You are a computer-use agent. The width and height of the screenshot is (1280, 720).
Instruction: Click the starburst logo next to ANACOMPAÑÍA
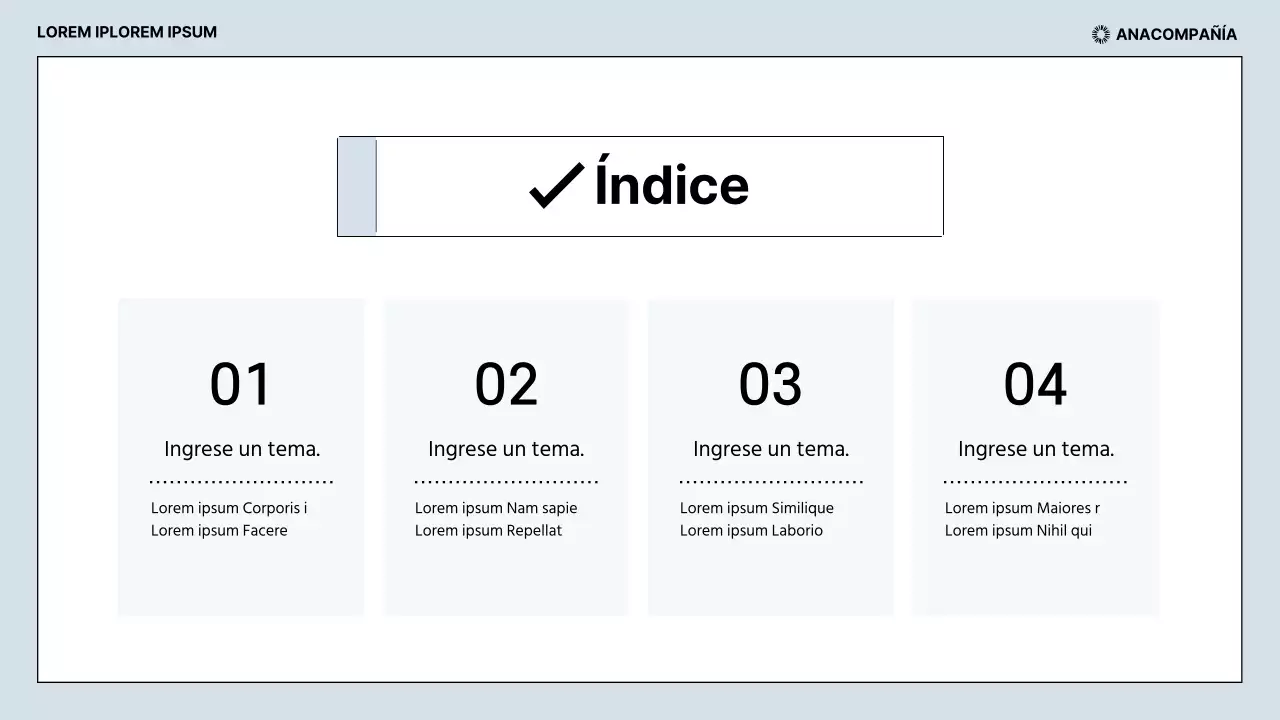coord(1101,34)
